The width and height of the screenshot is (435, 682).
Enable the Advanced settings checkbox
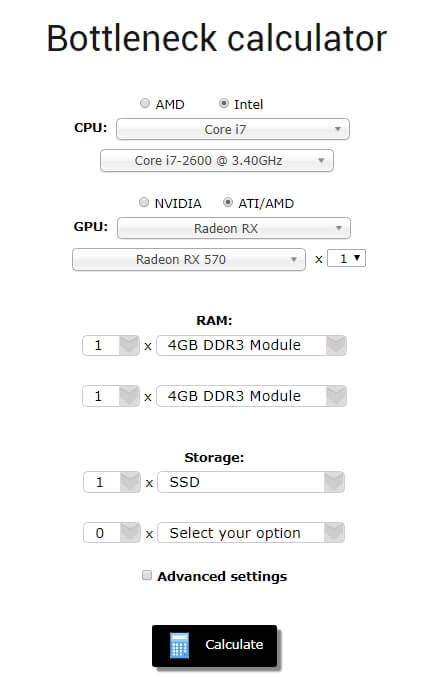tap(147, 575)
